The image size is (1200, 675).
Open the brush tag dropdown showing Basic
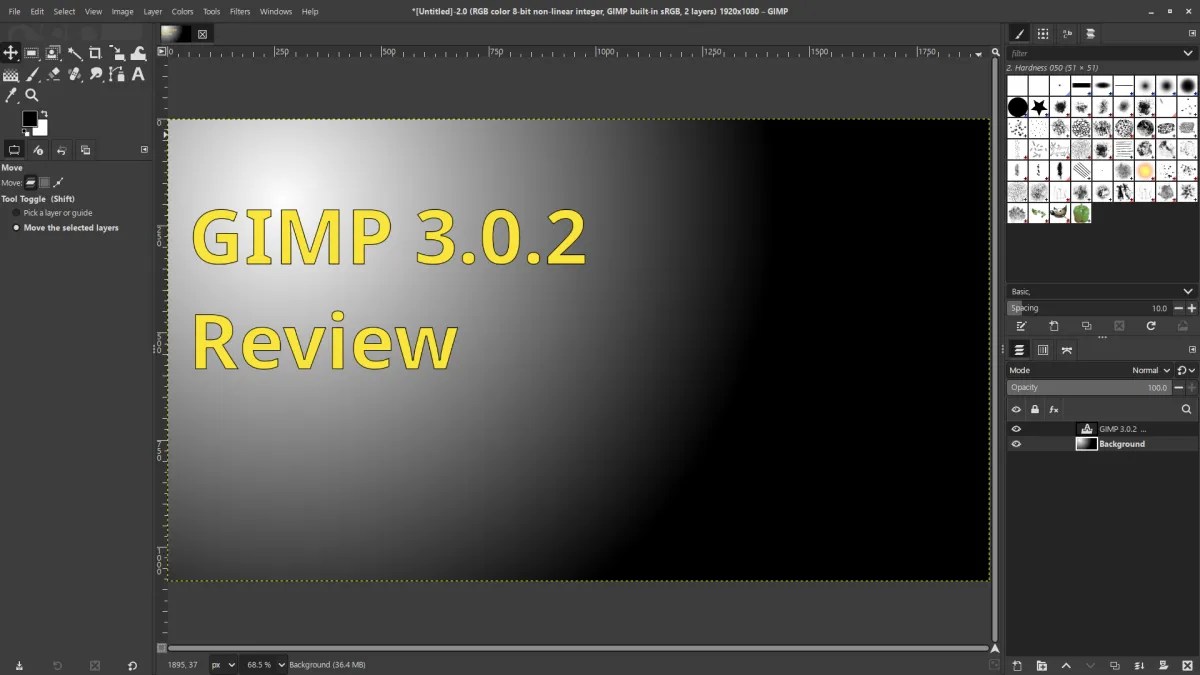click(x=1101, y=291)
